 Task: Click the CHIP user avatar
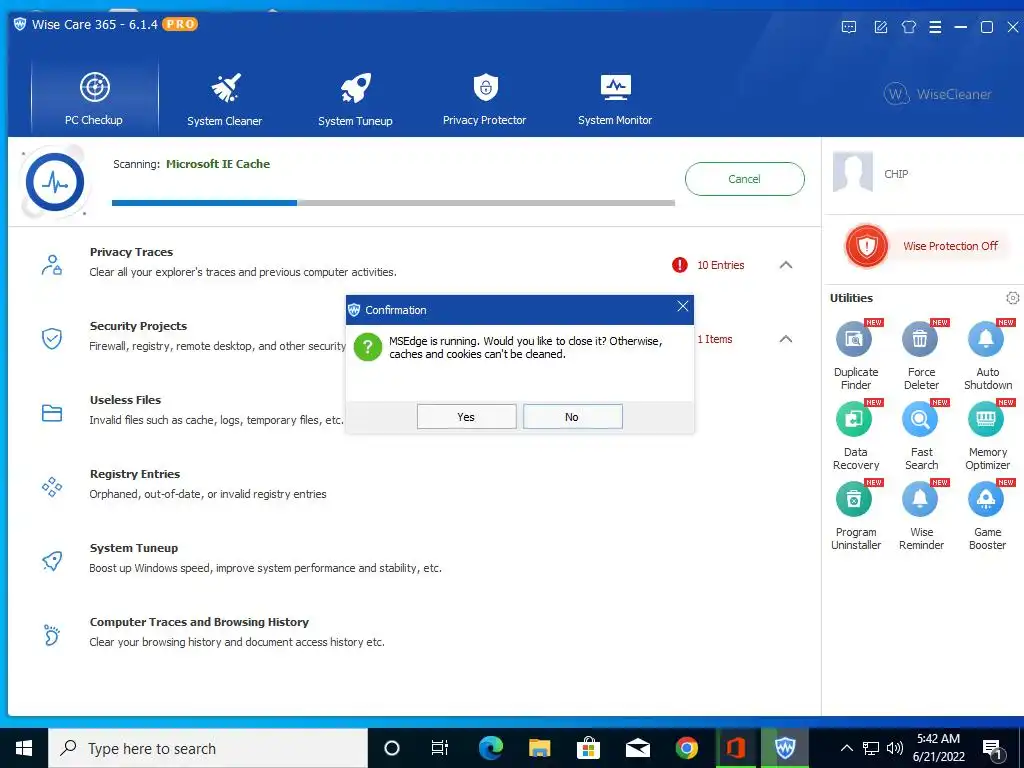tap(853, 172)
